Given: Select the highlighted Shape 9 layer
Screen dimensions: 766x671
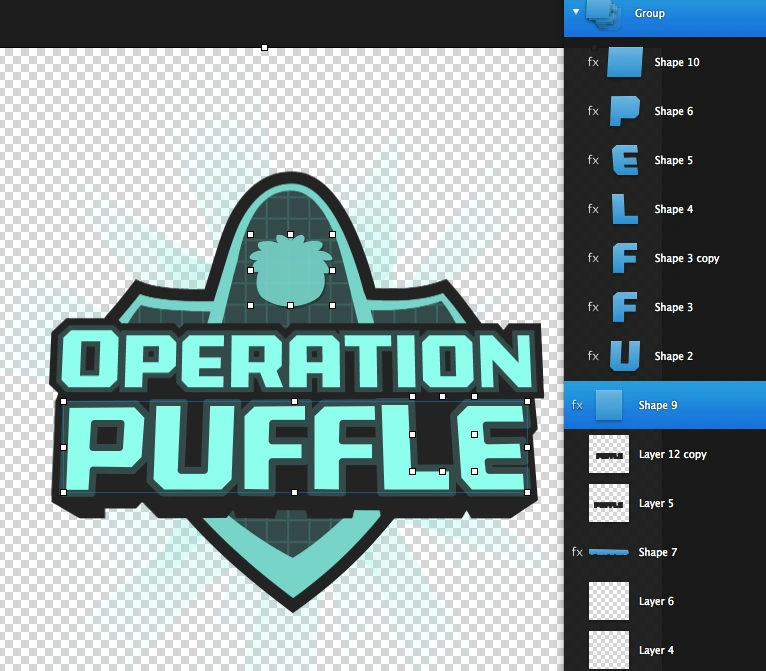Looking at the screenshot, I should click(665, 405).
